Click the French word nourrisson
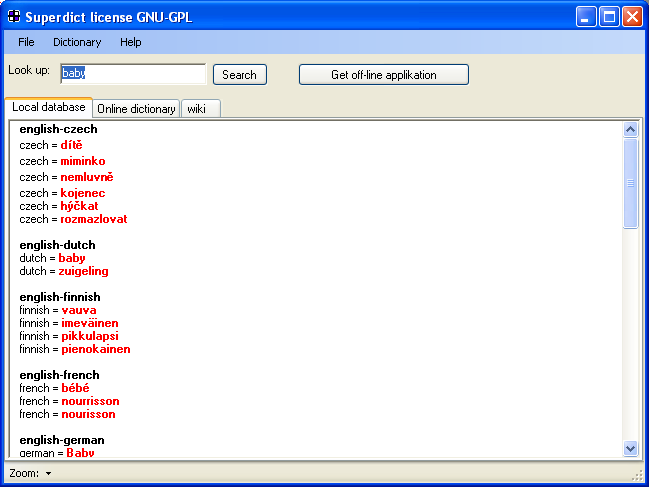 pos(90,401)
